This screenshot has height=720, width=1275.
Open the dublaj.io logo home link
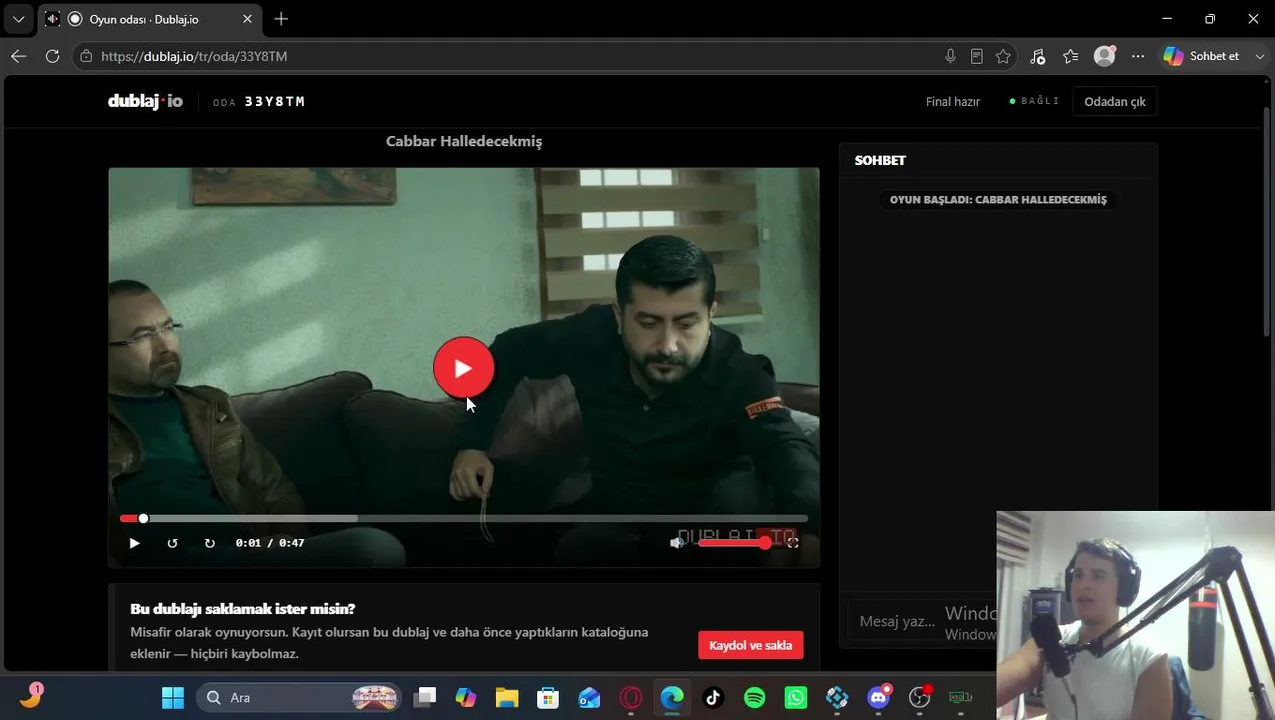pyautogui.click(x=145, y=101)
